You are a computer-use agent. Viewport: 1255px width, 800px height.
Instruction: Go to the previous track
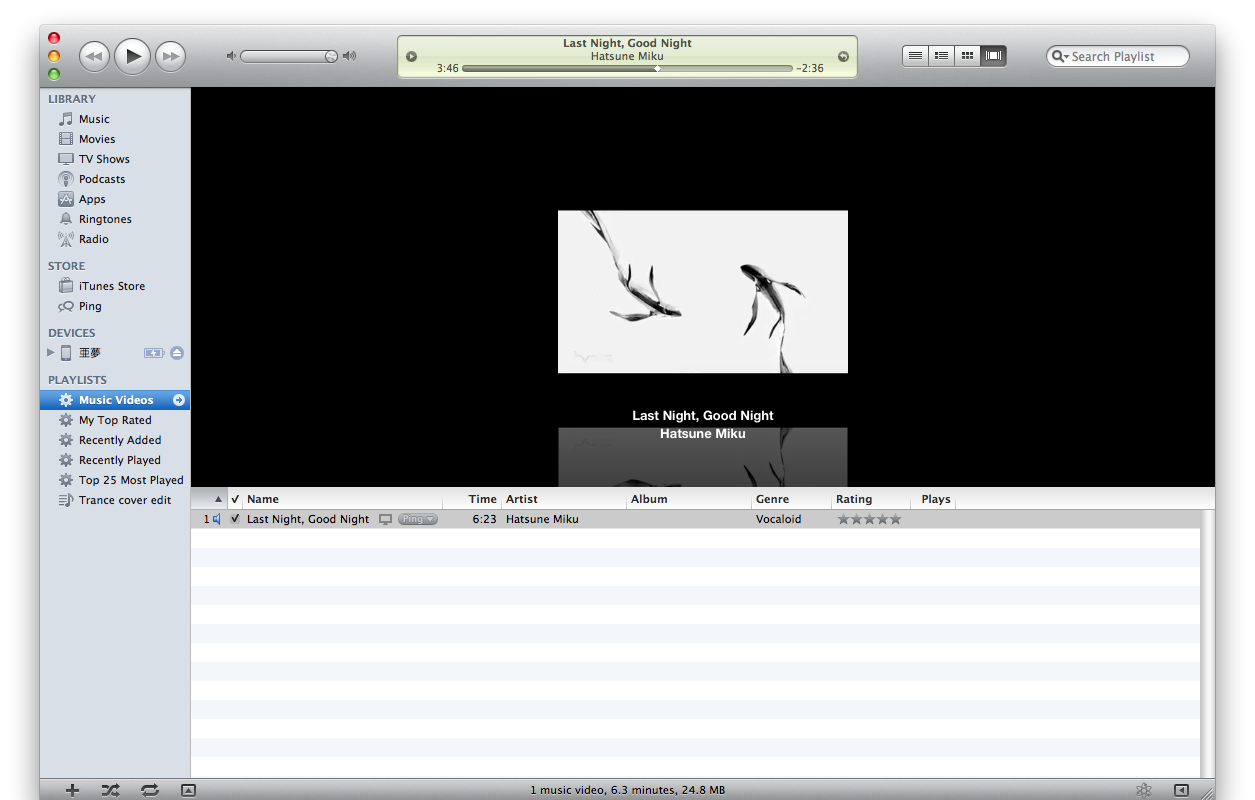pyautogui.click(x=94, y=56)
